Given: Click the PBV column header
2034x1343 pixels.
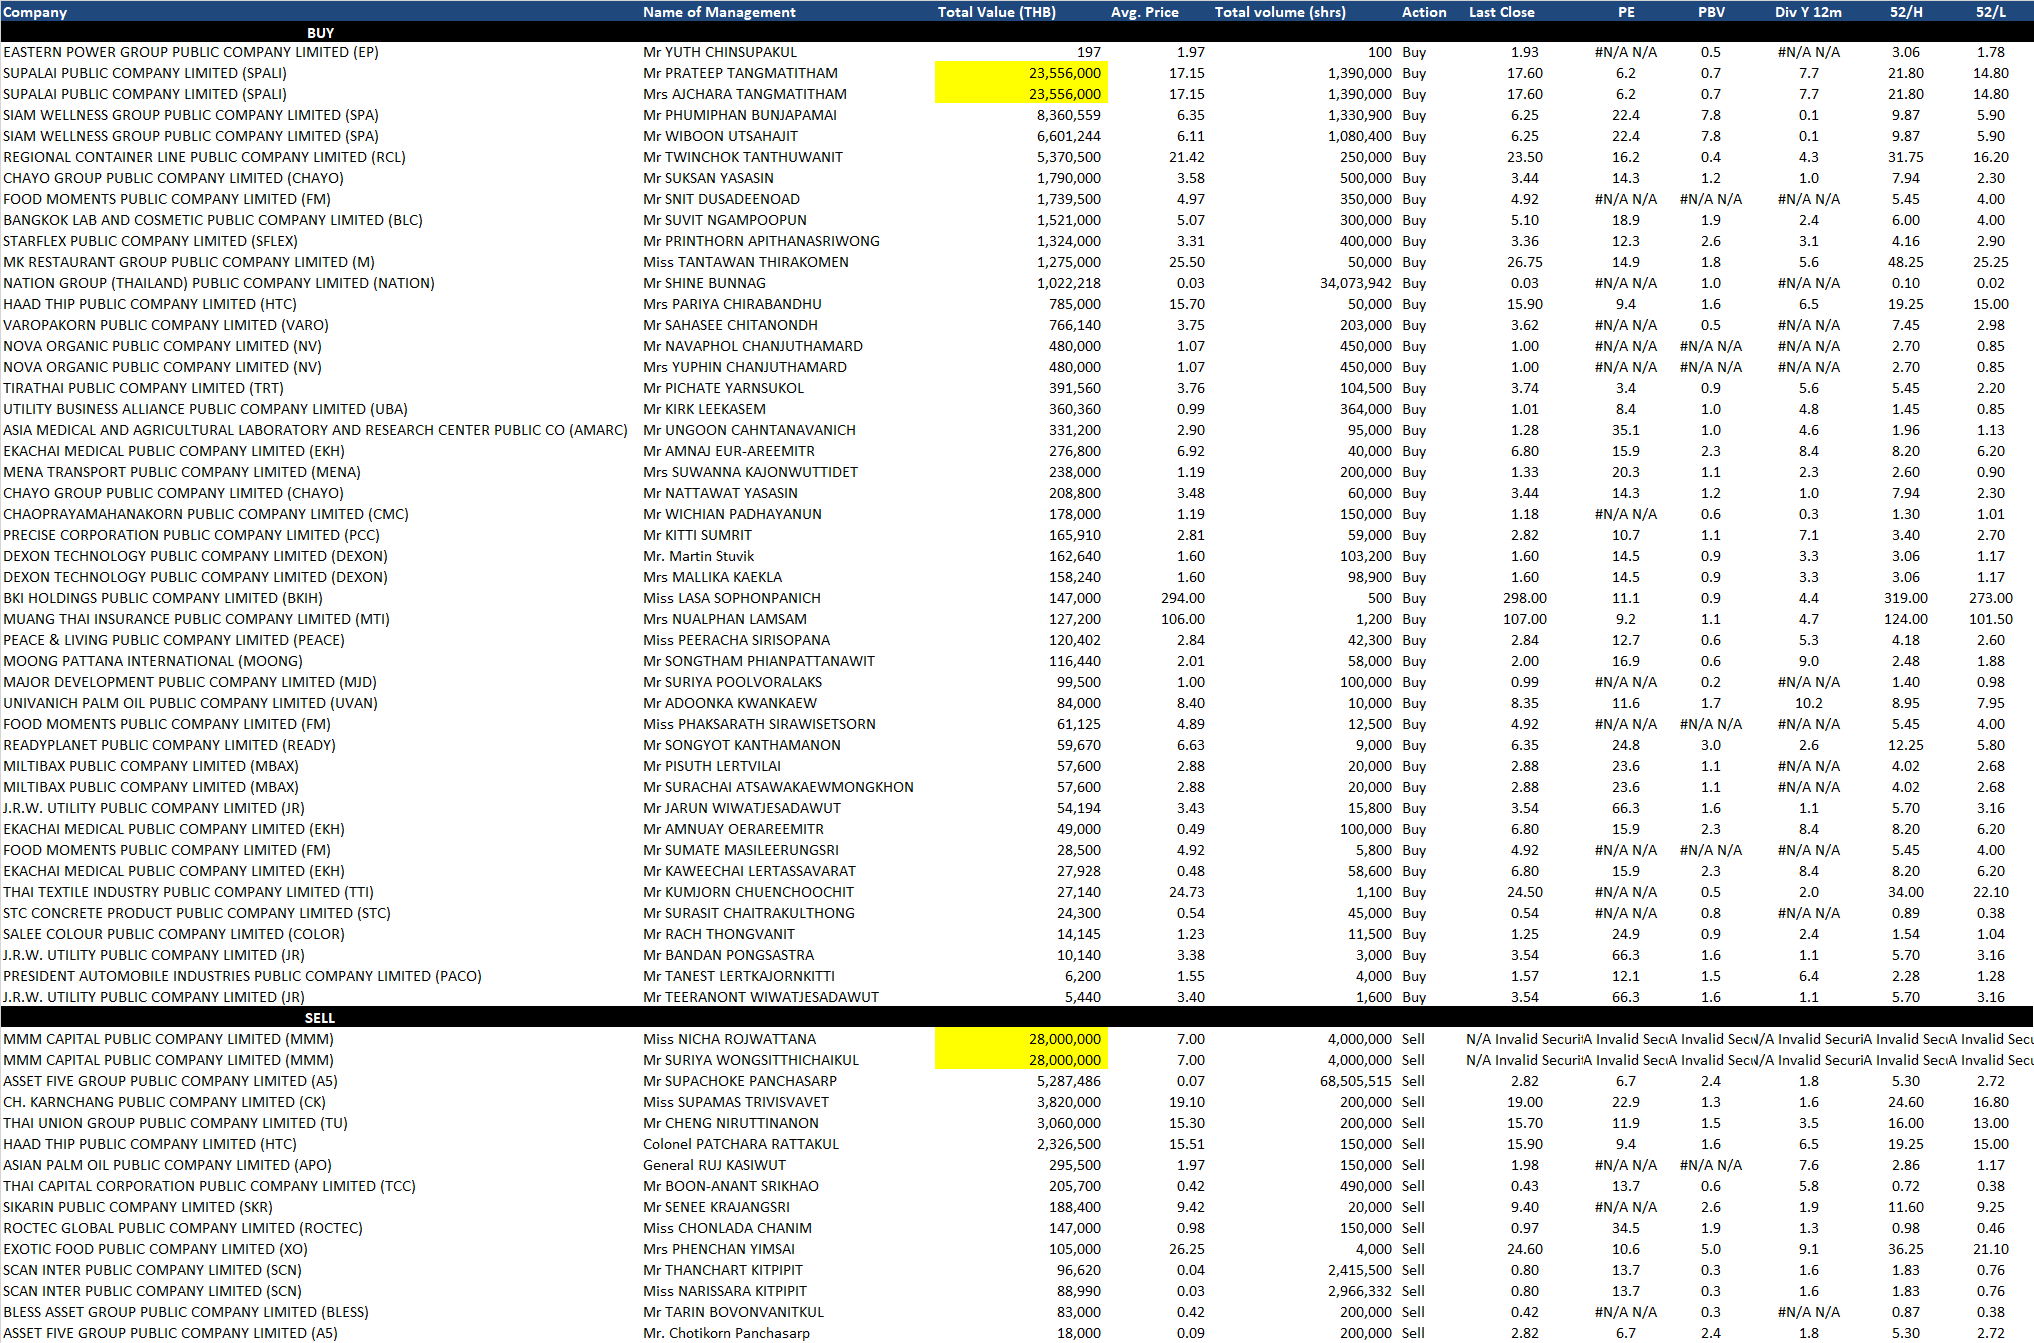Looking at the screenshot, I should [x=1711, y=12].
